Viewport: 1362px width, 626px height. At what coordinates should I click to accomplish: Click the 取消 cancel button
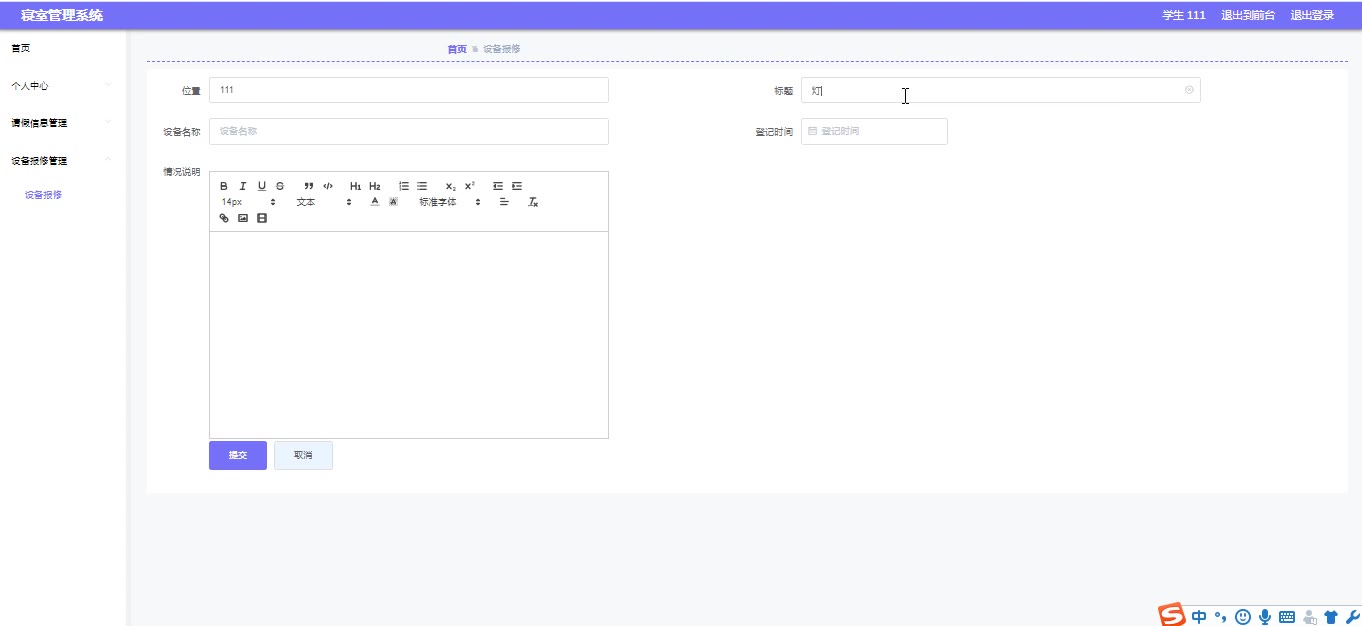(303, 455)
